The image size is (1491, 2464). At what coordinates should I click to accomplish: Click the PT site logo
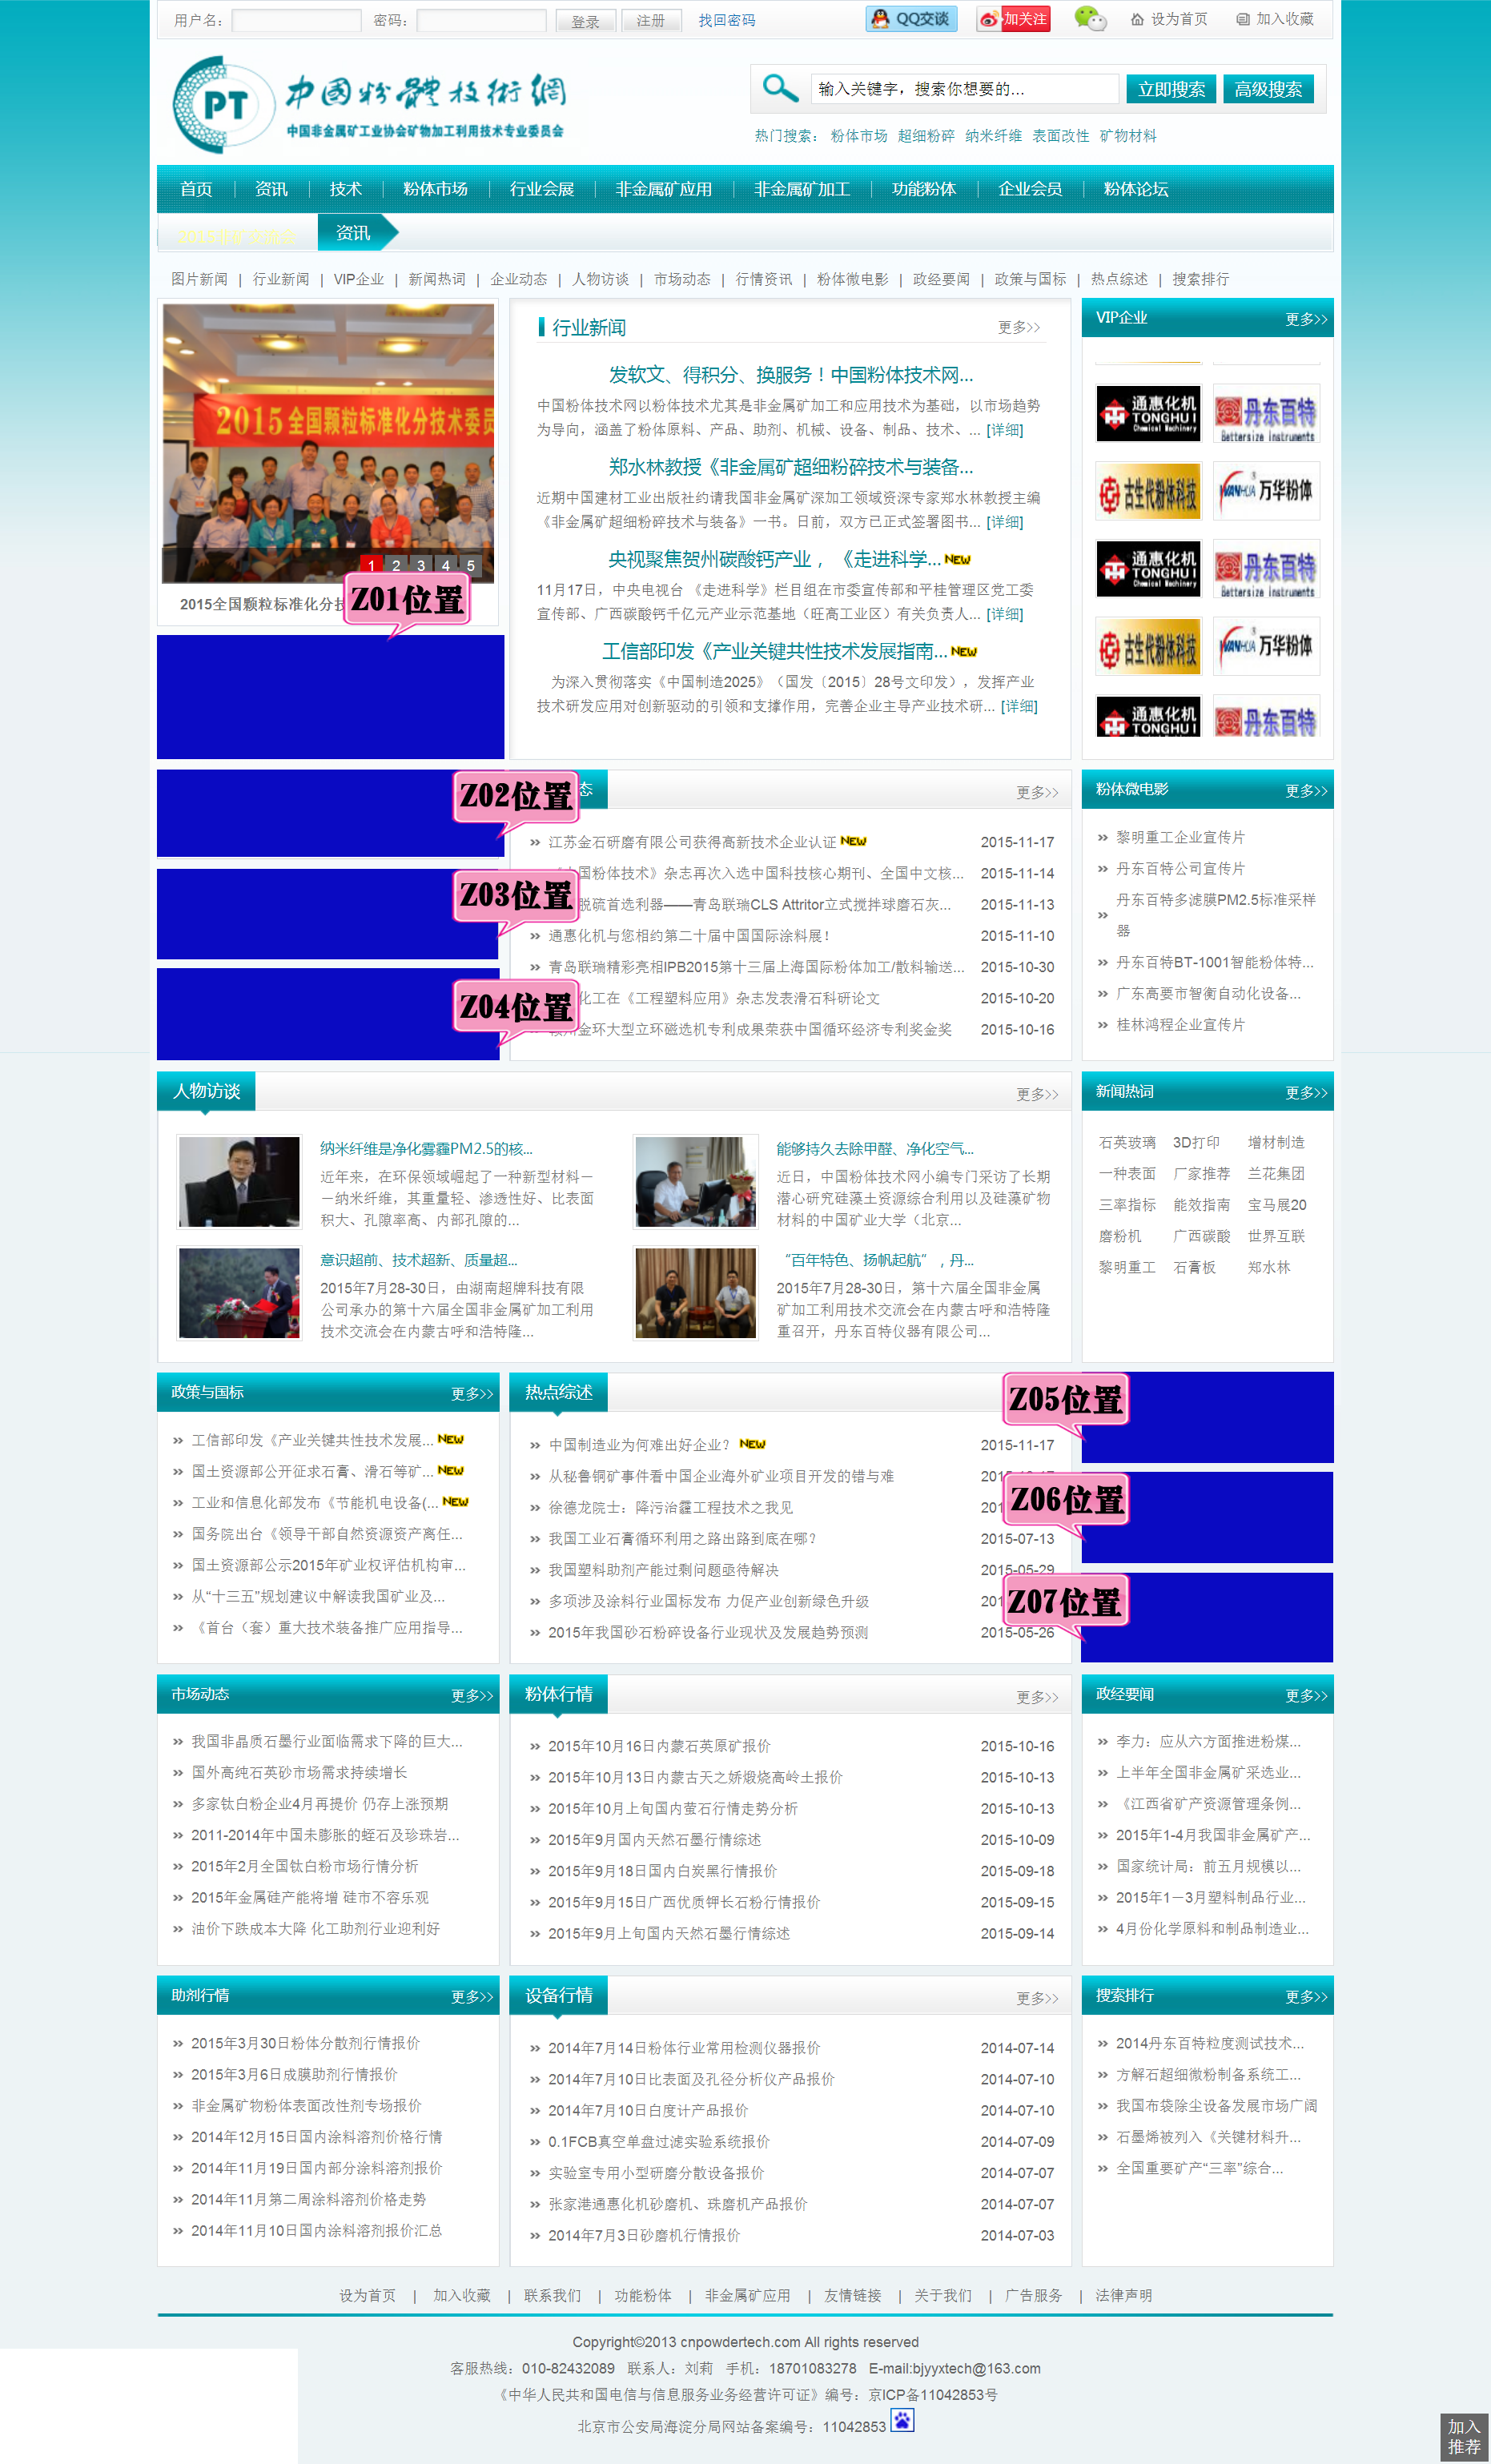pos(368,104)
